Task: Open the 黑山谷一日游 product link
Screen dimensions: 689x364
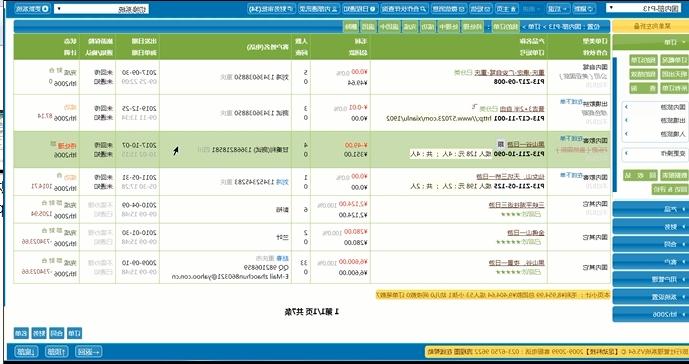Action: click(x=526, y=144)
